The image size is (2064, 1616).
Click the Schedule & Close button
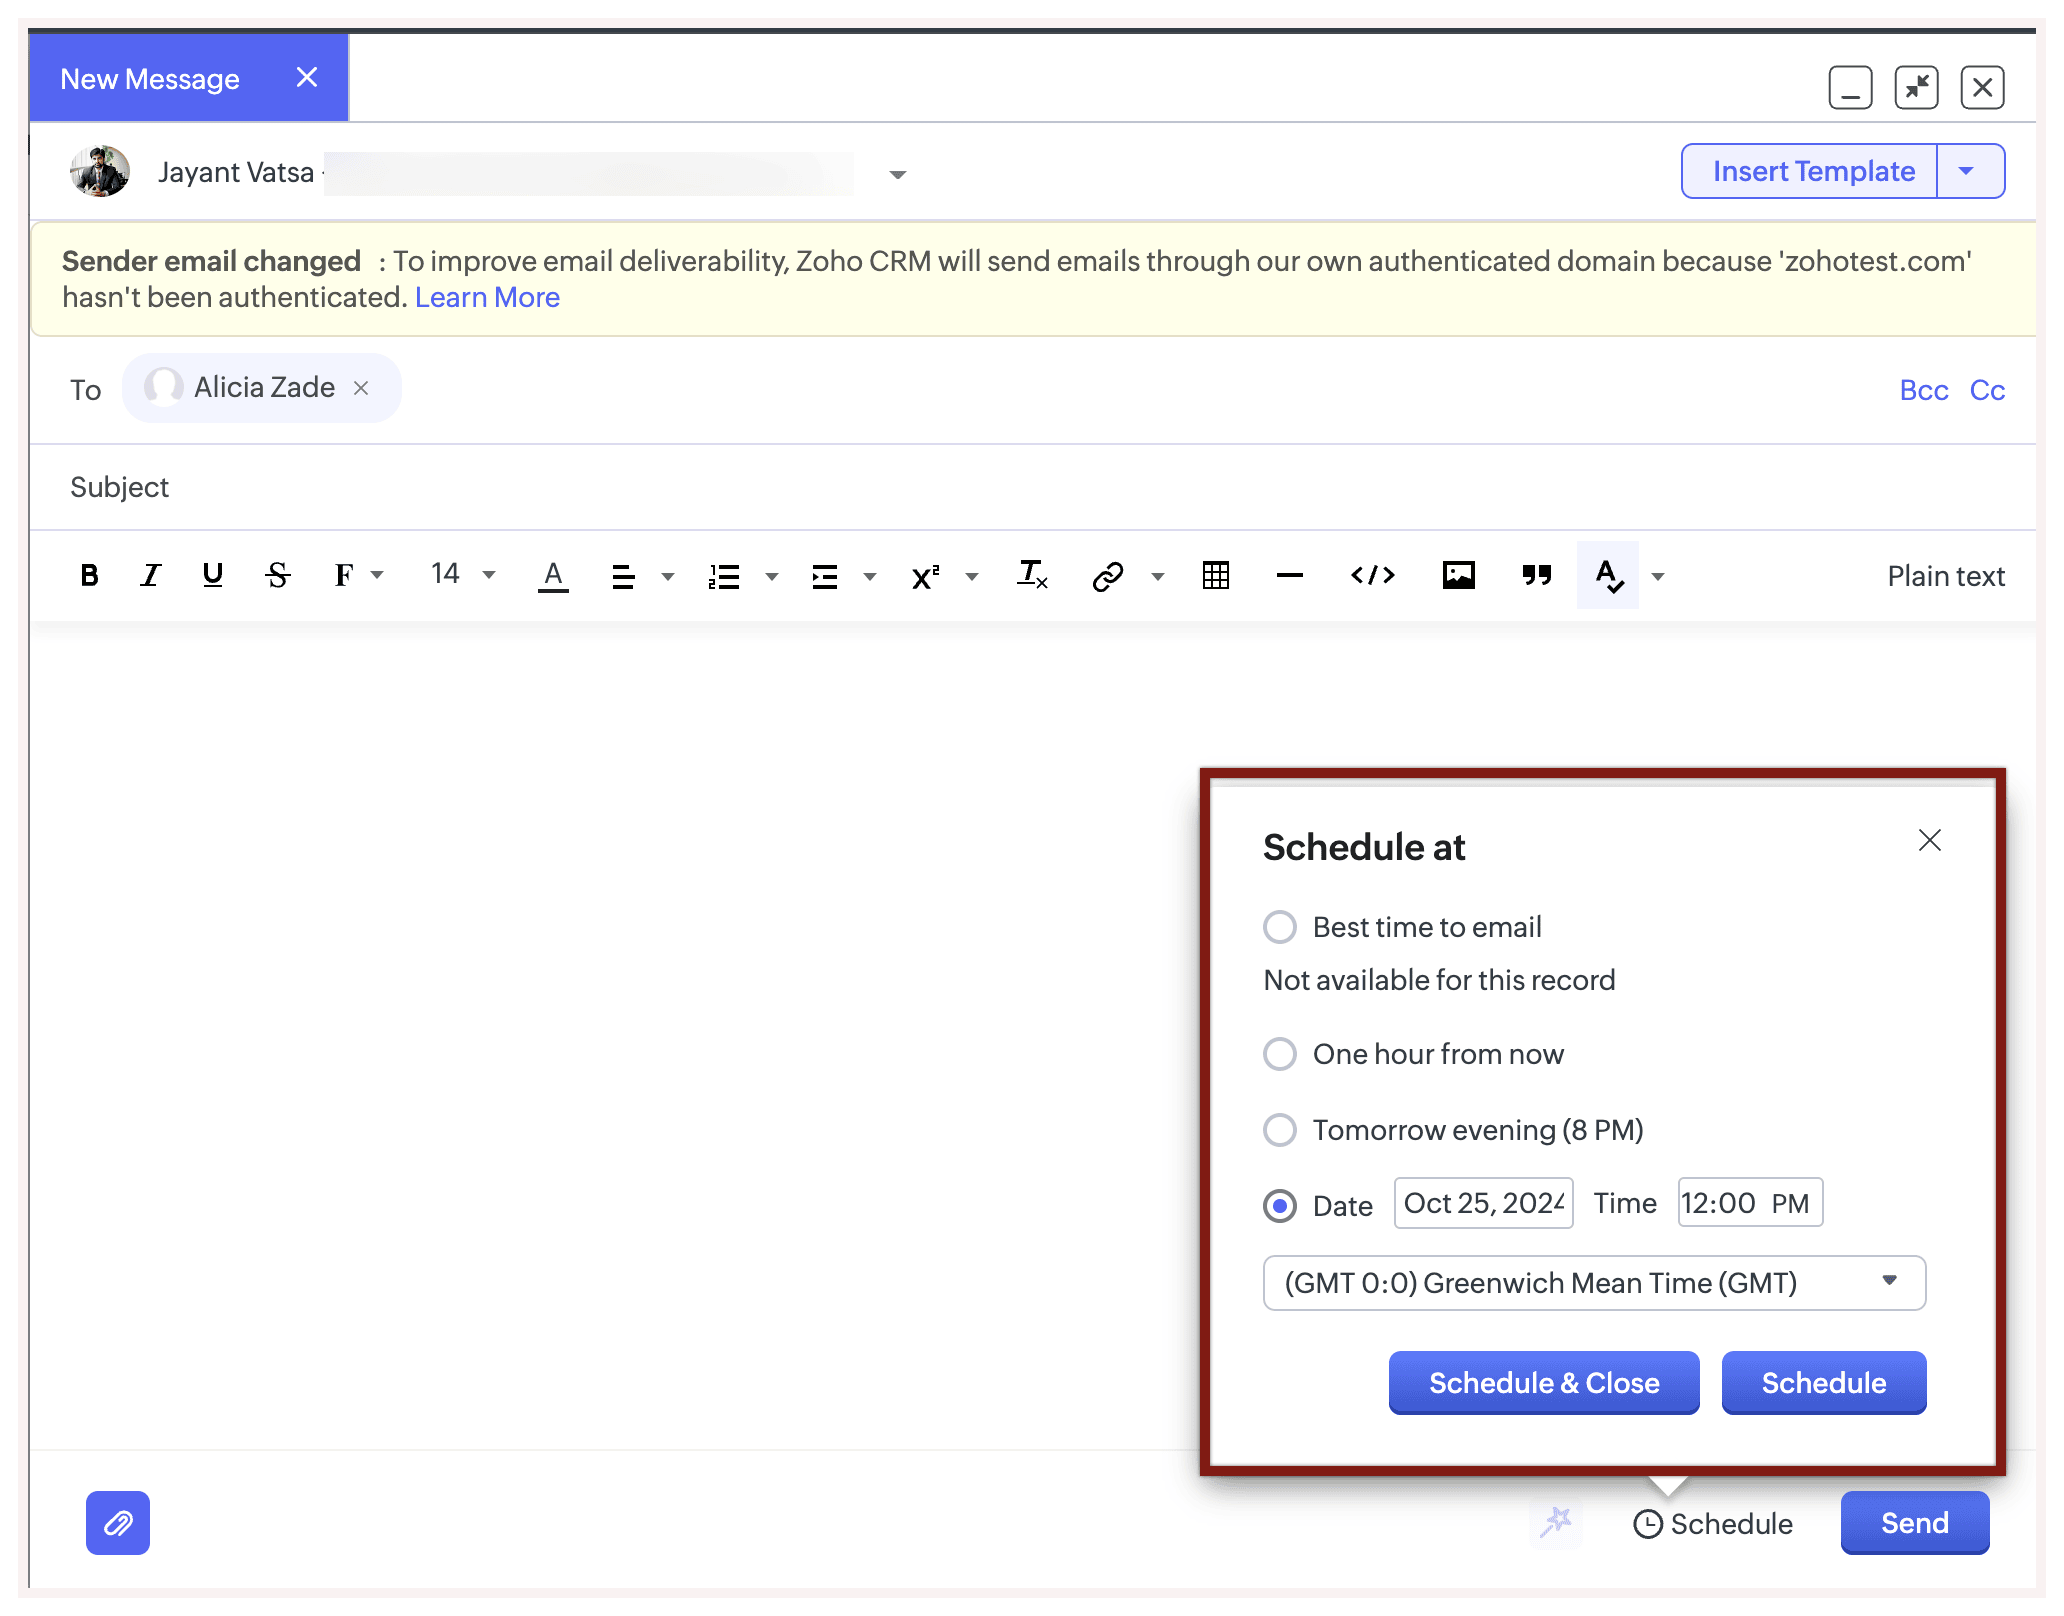coord(1543,1383)
